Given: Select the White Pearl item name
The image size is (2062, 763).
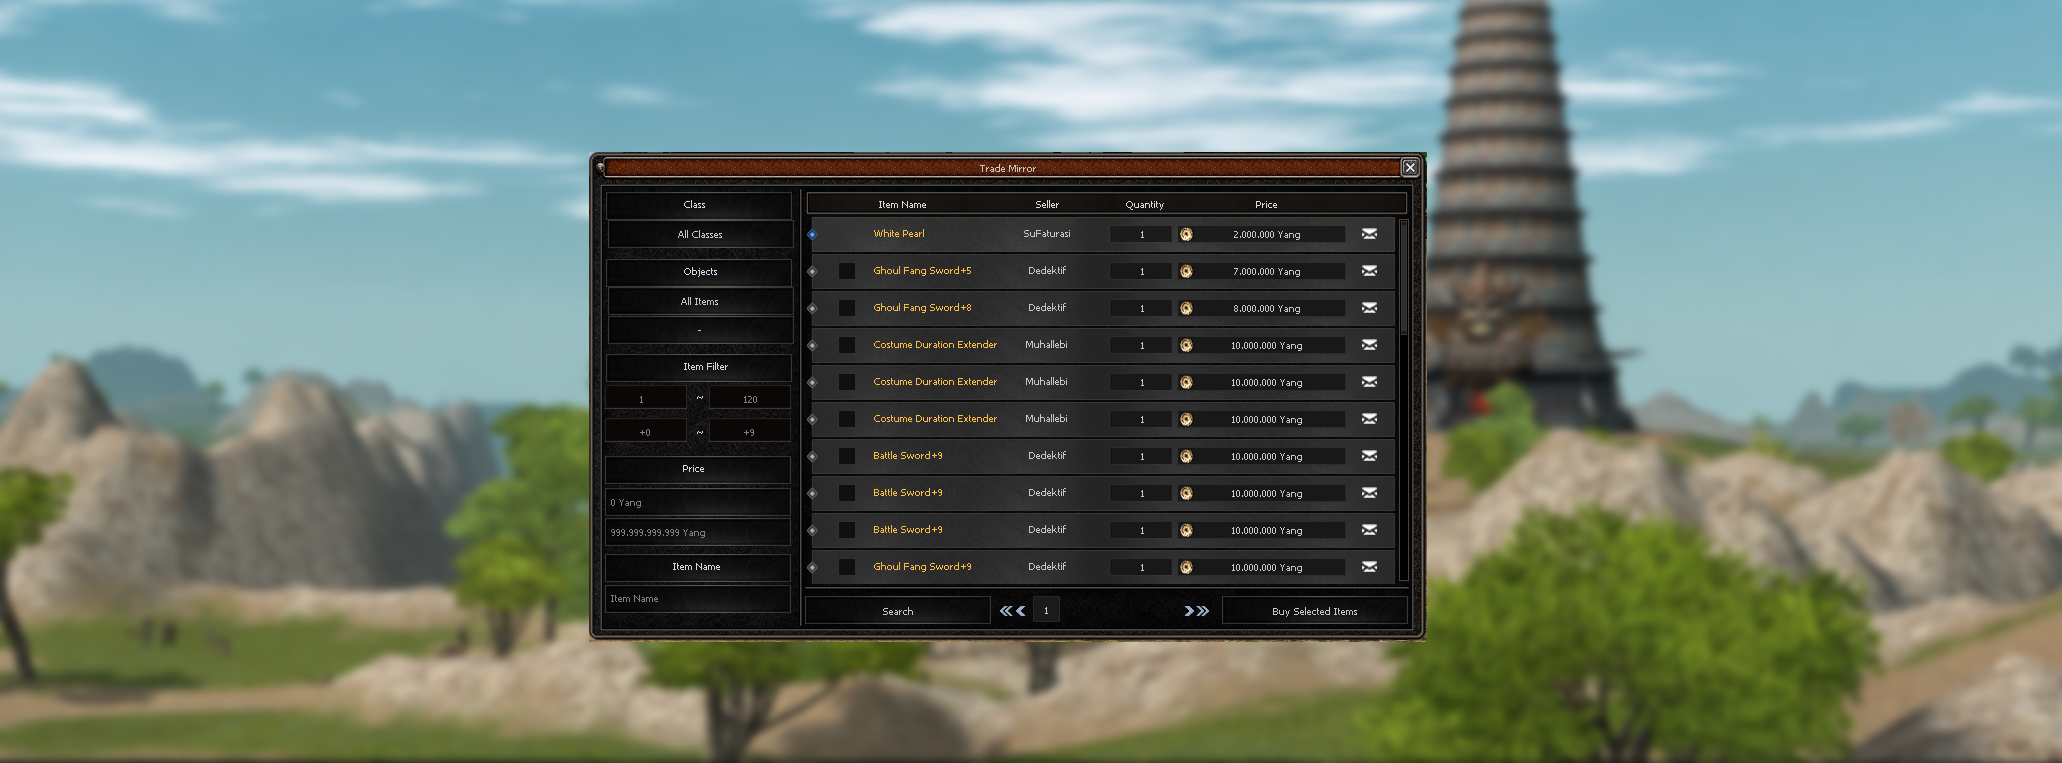Looking at the screenshot, I should click(899, 234).
